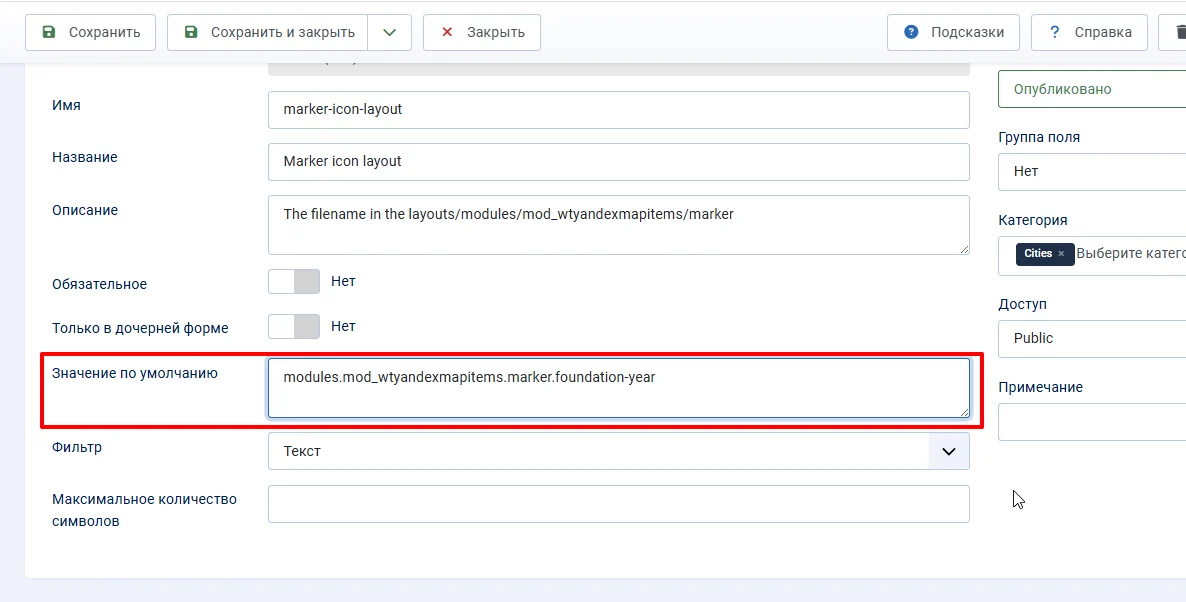
Task: Click the Значение по умолчанию label
Action: coord(135,373)
